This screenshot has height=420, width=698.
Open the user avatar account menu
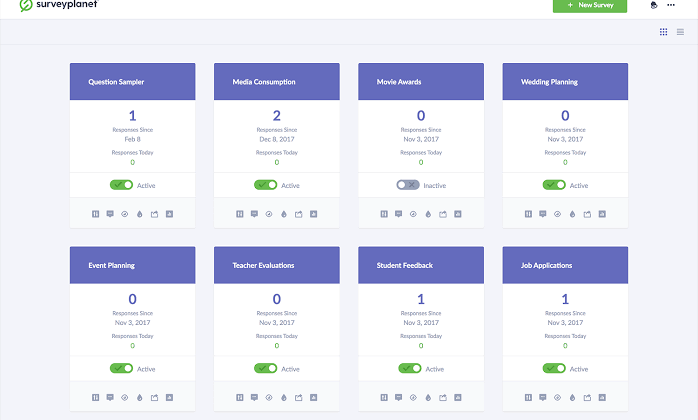(654, 5)
